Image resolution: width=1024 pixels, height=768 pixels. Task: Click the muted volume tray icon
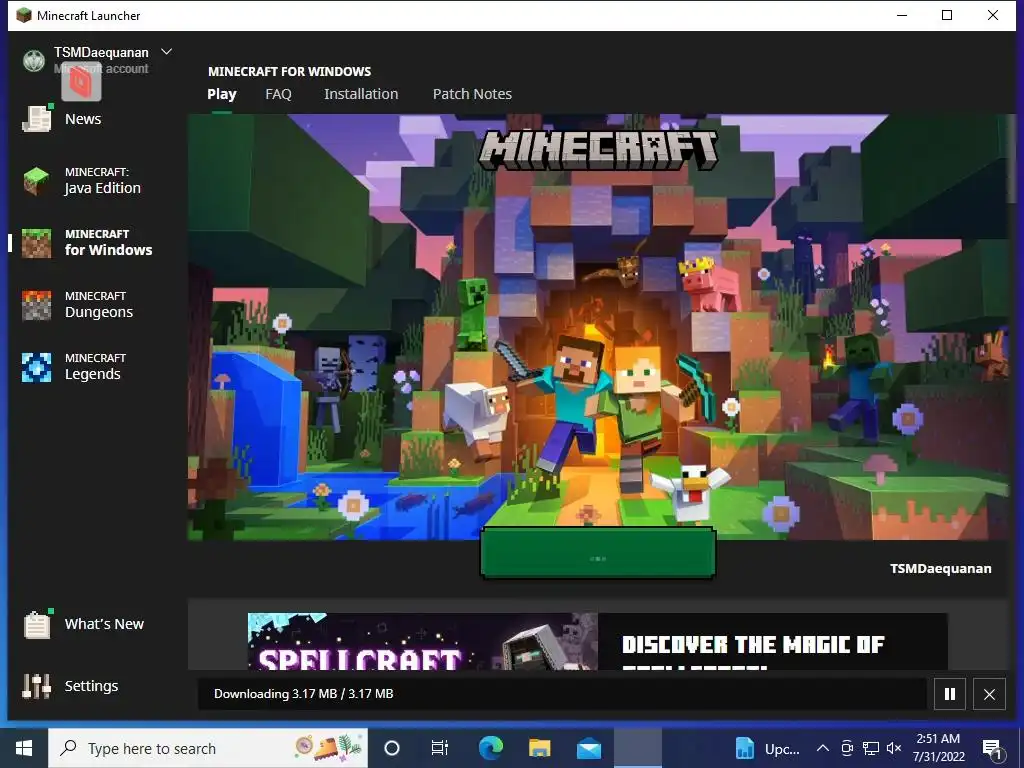(894, 748)
